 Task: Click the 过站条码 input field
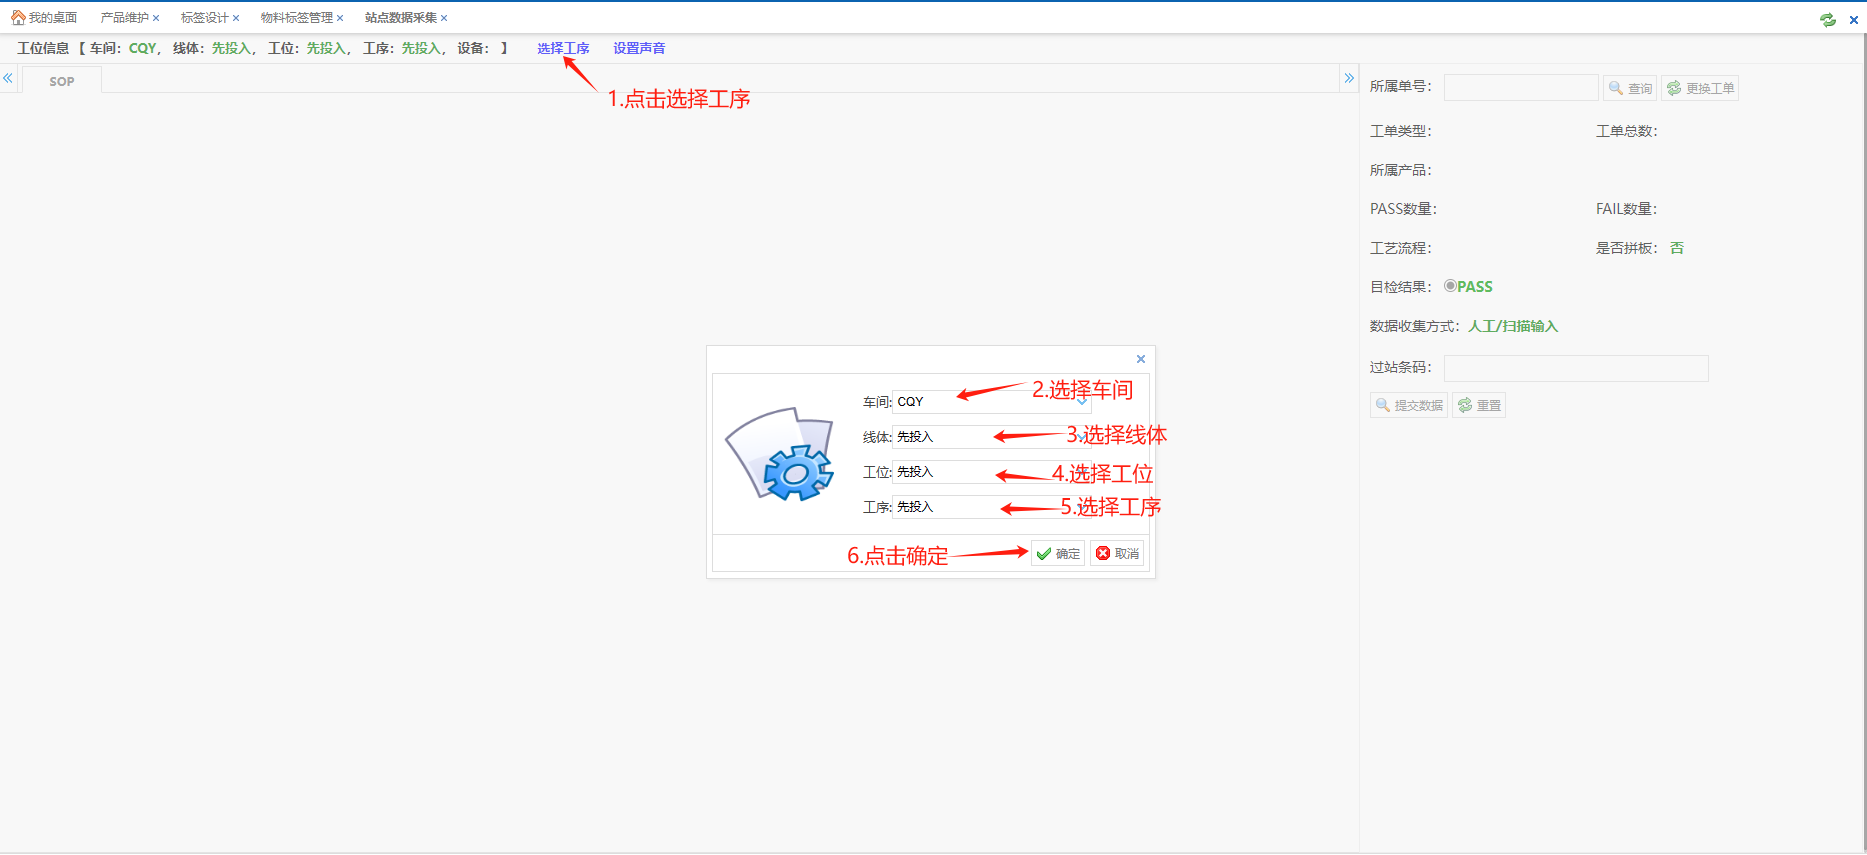pos(1575,368)
